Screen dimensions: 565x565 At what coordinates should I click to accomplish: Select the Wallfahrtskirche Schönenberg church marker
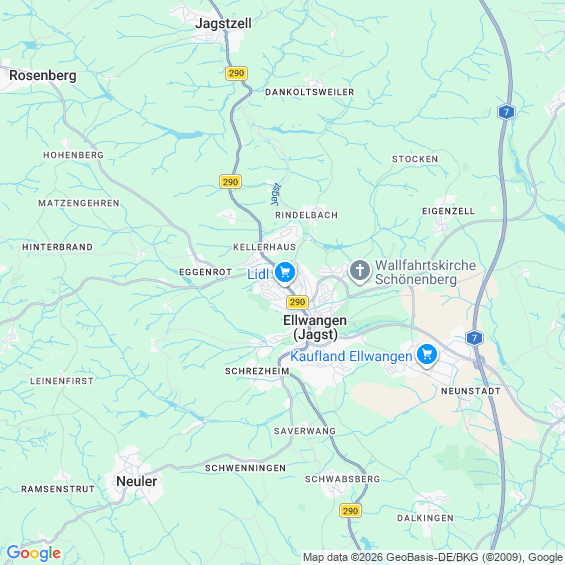tap(360, 271)
